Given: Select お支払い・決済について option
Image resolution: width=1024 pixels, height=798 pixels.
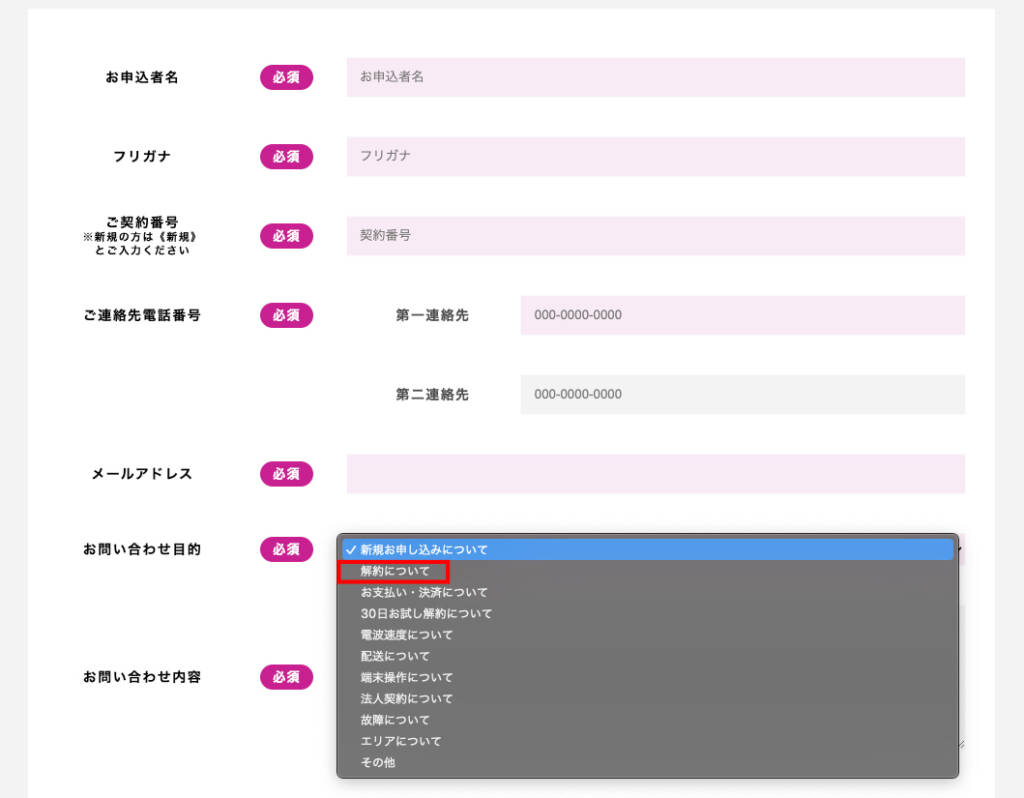Looking at the screenshot, I should (647, 592).
